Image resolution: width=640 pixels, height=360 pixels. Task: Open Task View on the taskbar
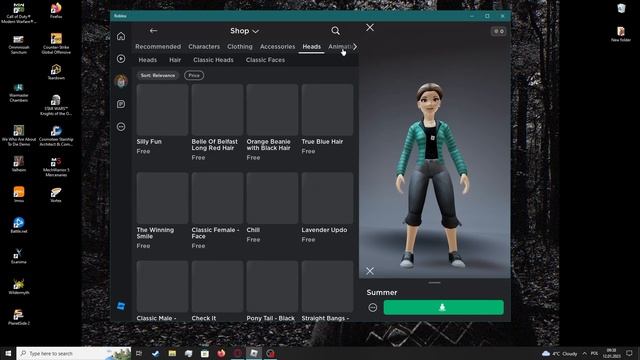click(139, 353)
